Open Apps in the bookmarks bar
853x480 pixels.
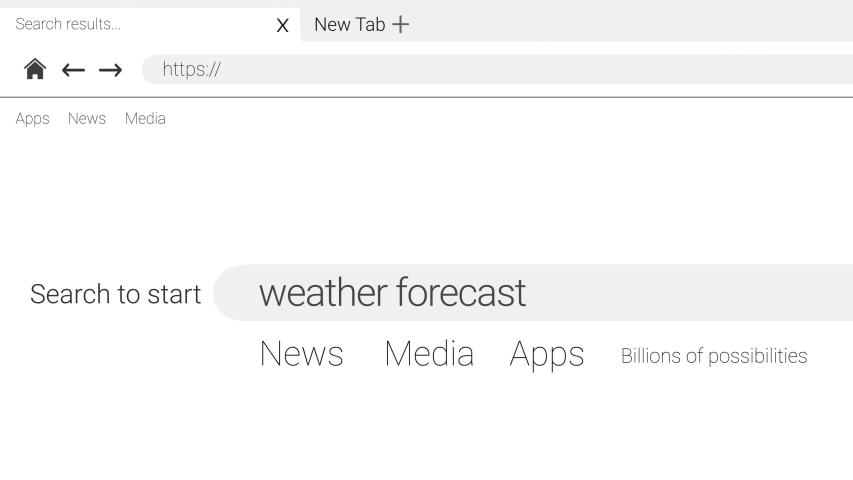(x=32, y=119)
